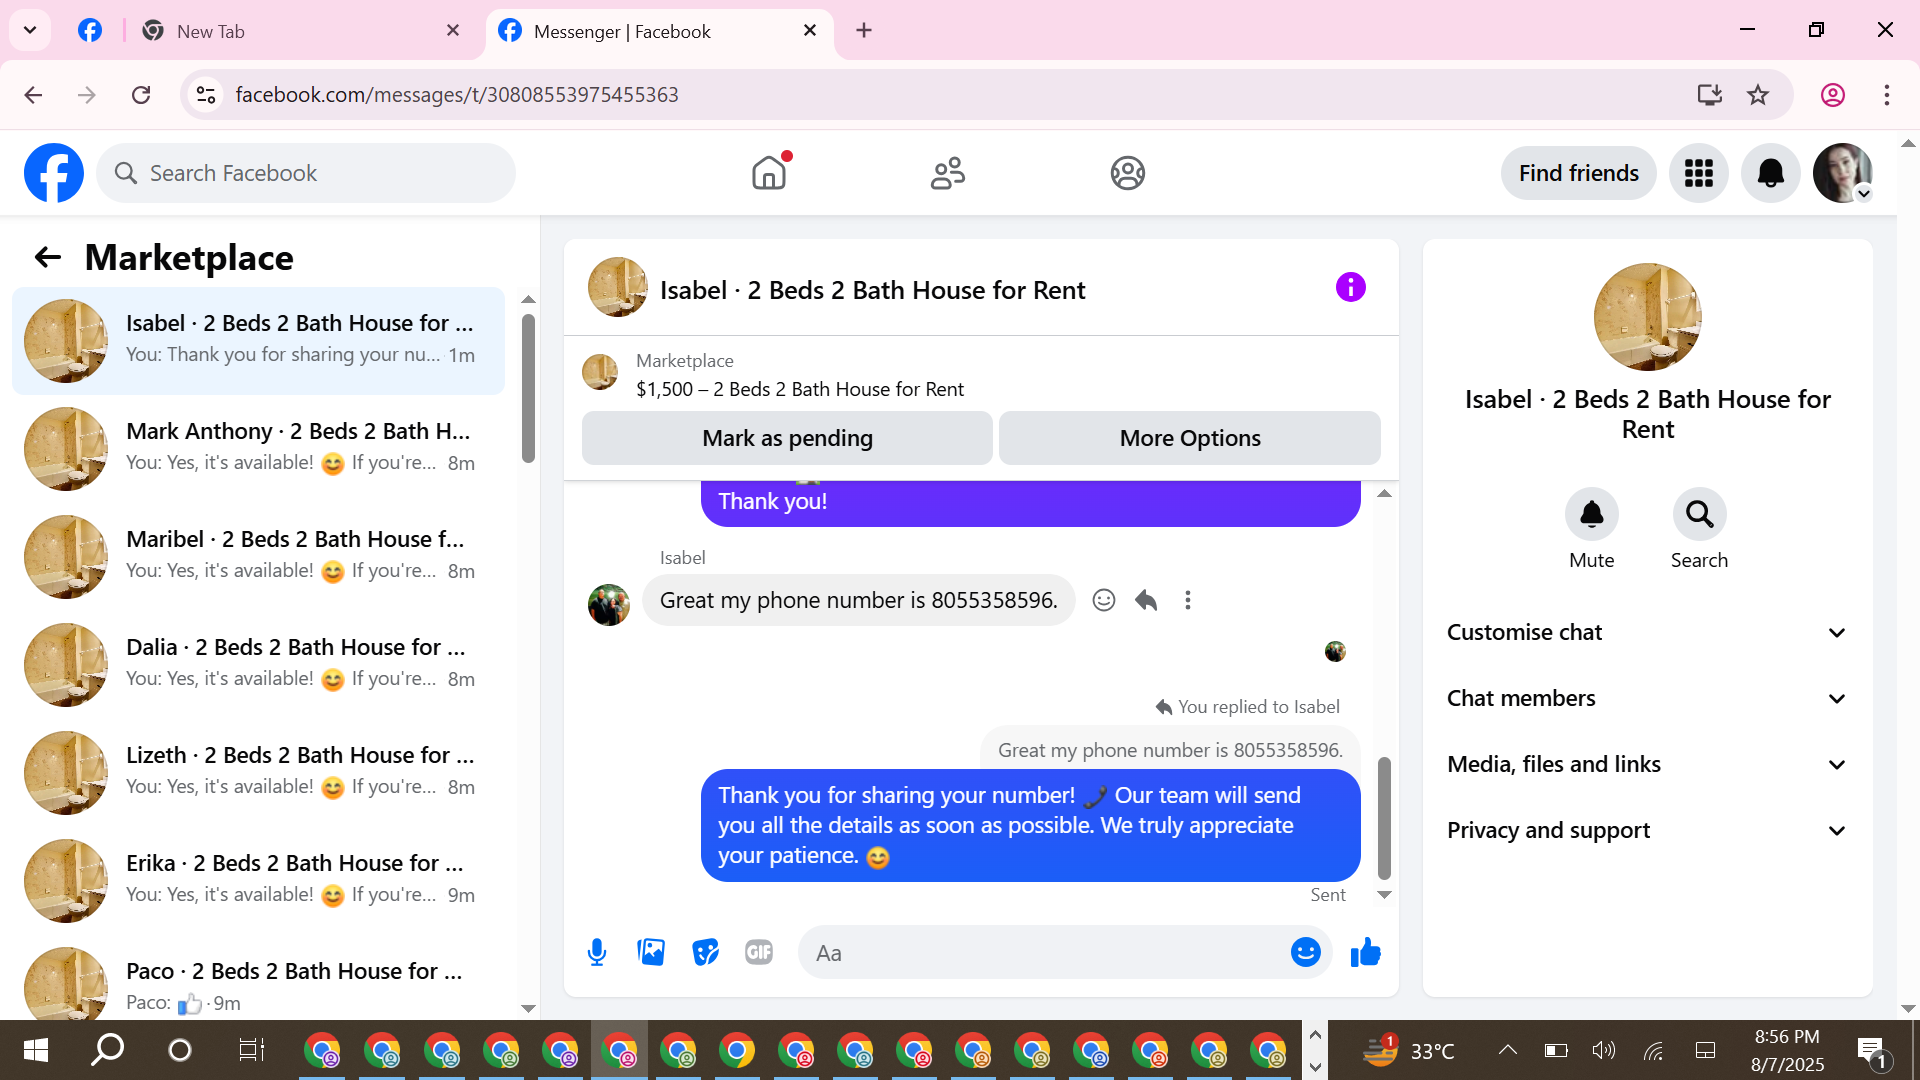Click Mark as pending button
The height and width of the screenshot is (1080, 1920).
[x=787, y=438]
